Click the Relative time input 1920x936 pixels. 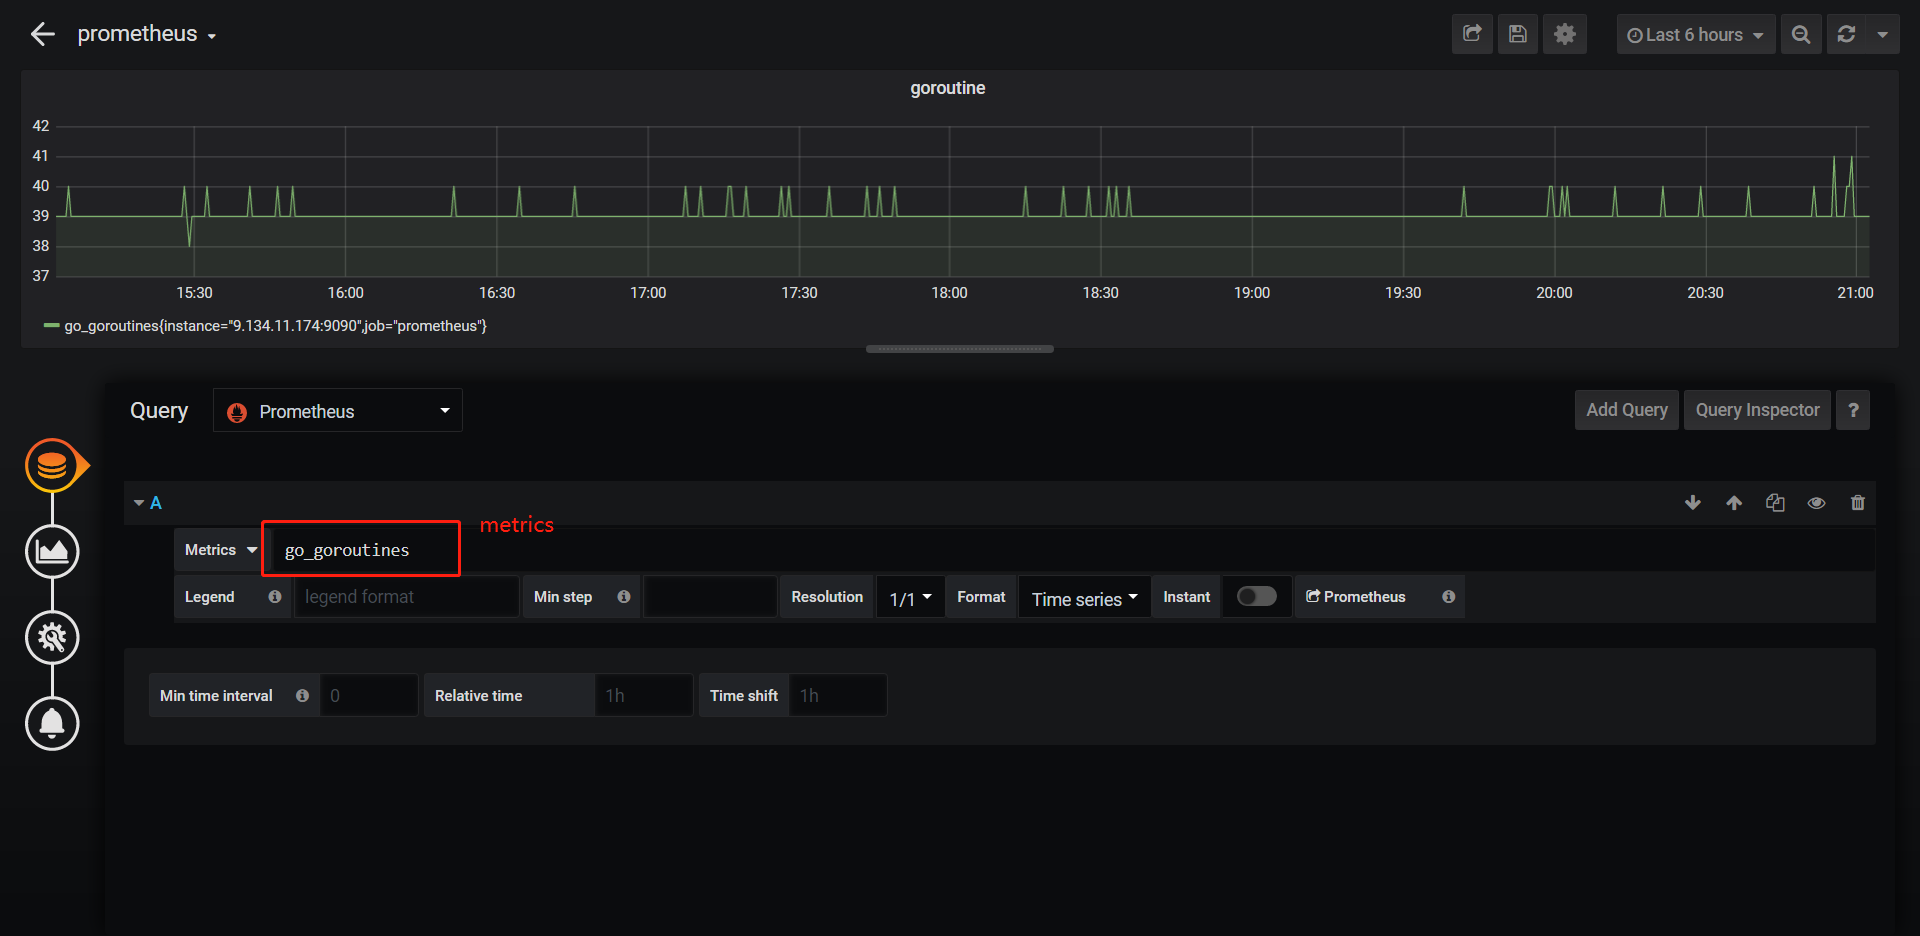[x=643, y=695]
